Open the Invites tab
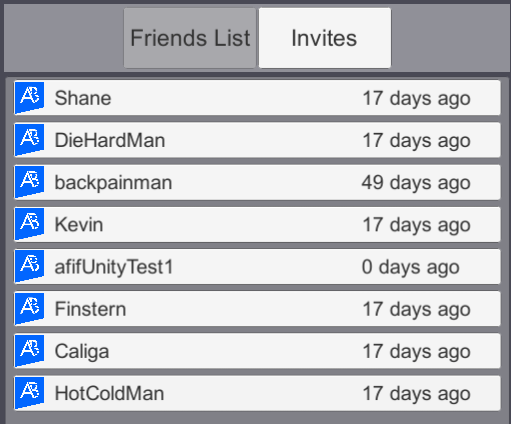The height and width of the screenshot is (424, 511). point(325,38)
